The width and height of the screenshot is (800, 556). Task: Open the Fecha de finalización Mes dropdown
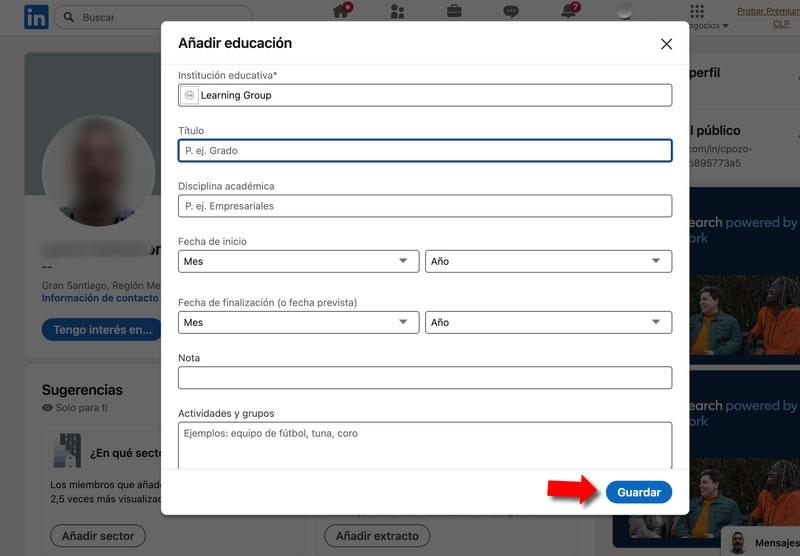(x=298, y=322)
